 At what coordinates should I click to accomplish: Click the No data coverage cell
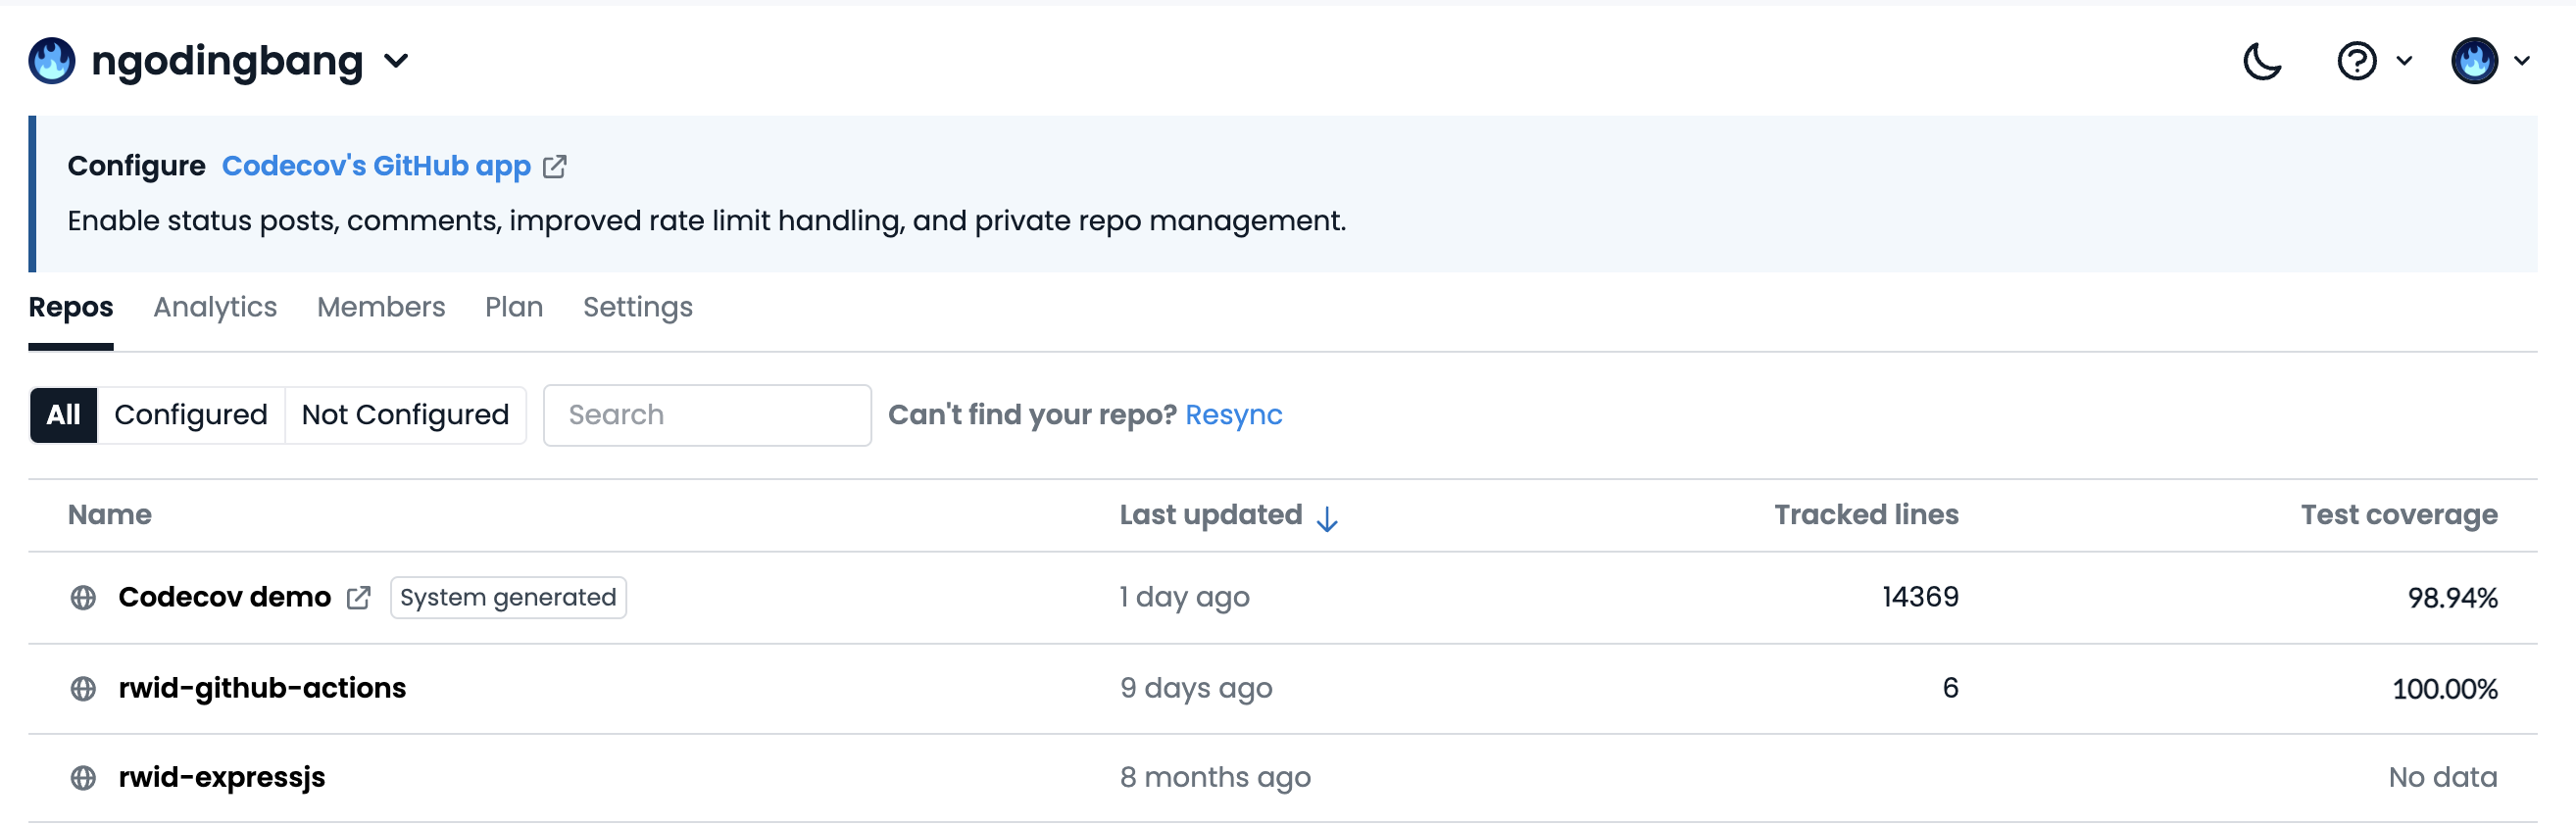click(x=2443, y=778)
